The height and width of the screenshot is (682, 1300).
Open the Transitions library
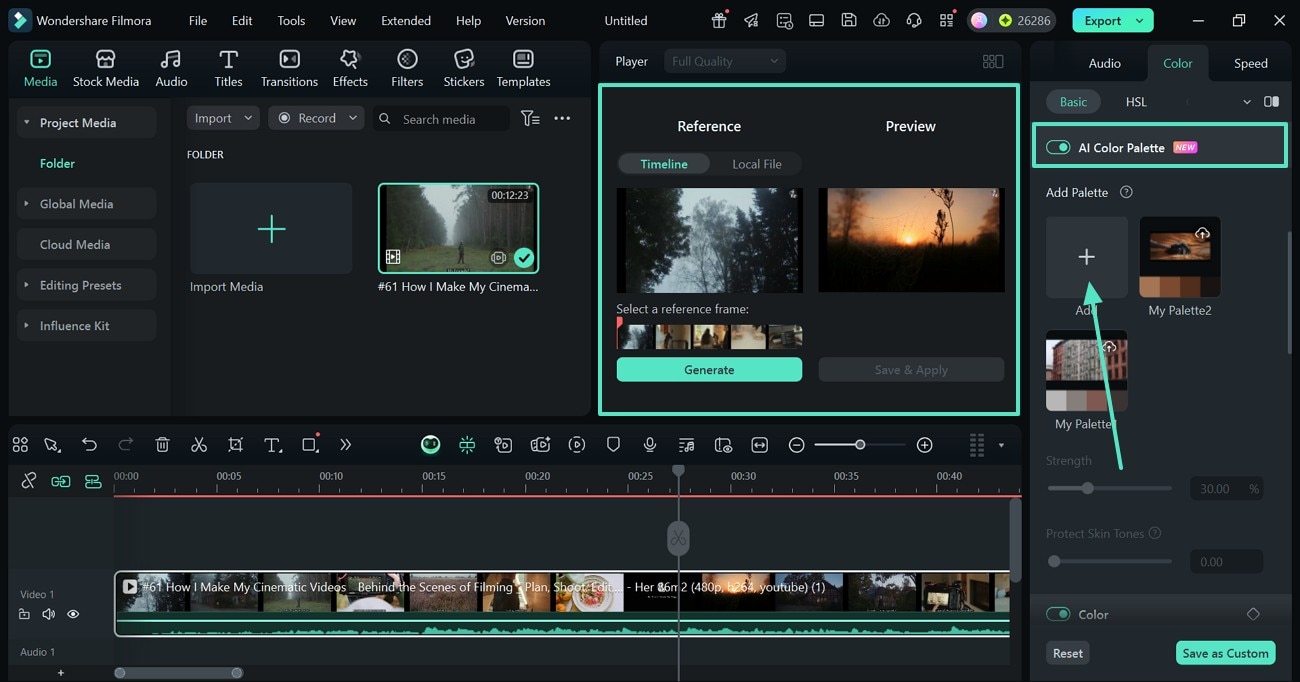(289, 68)
